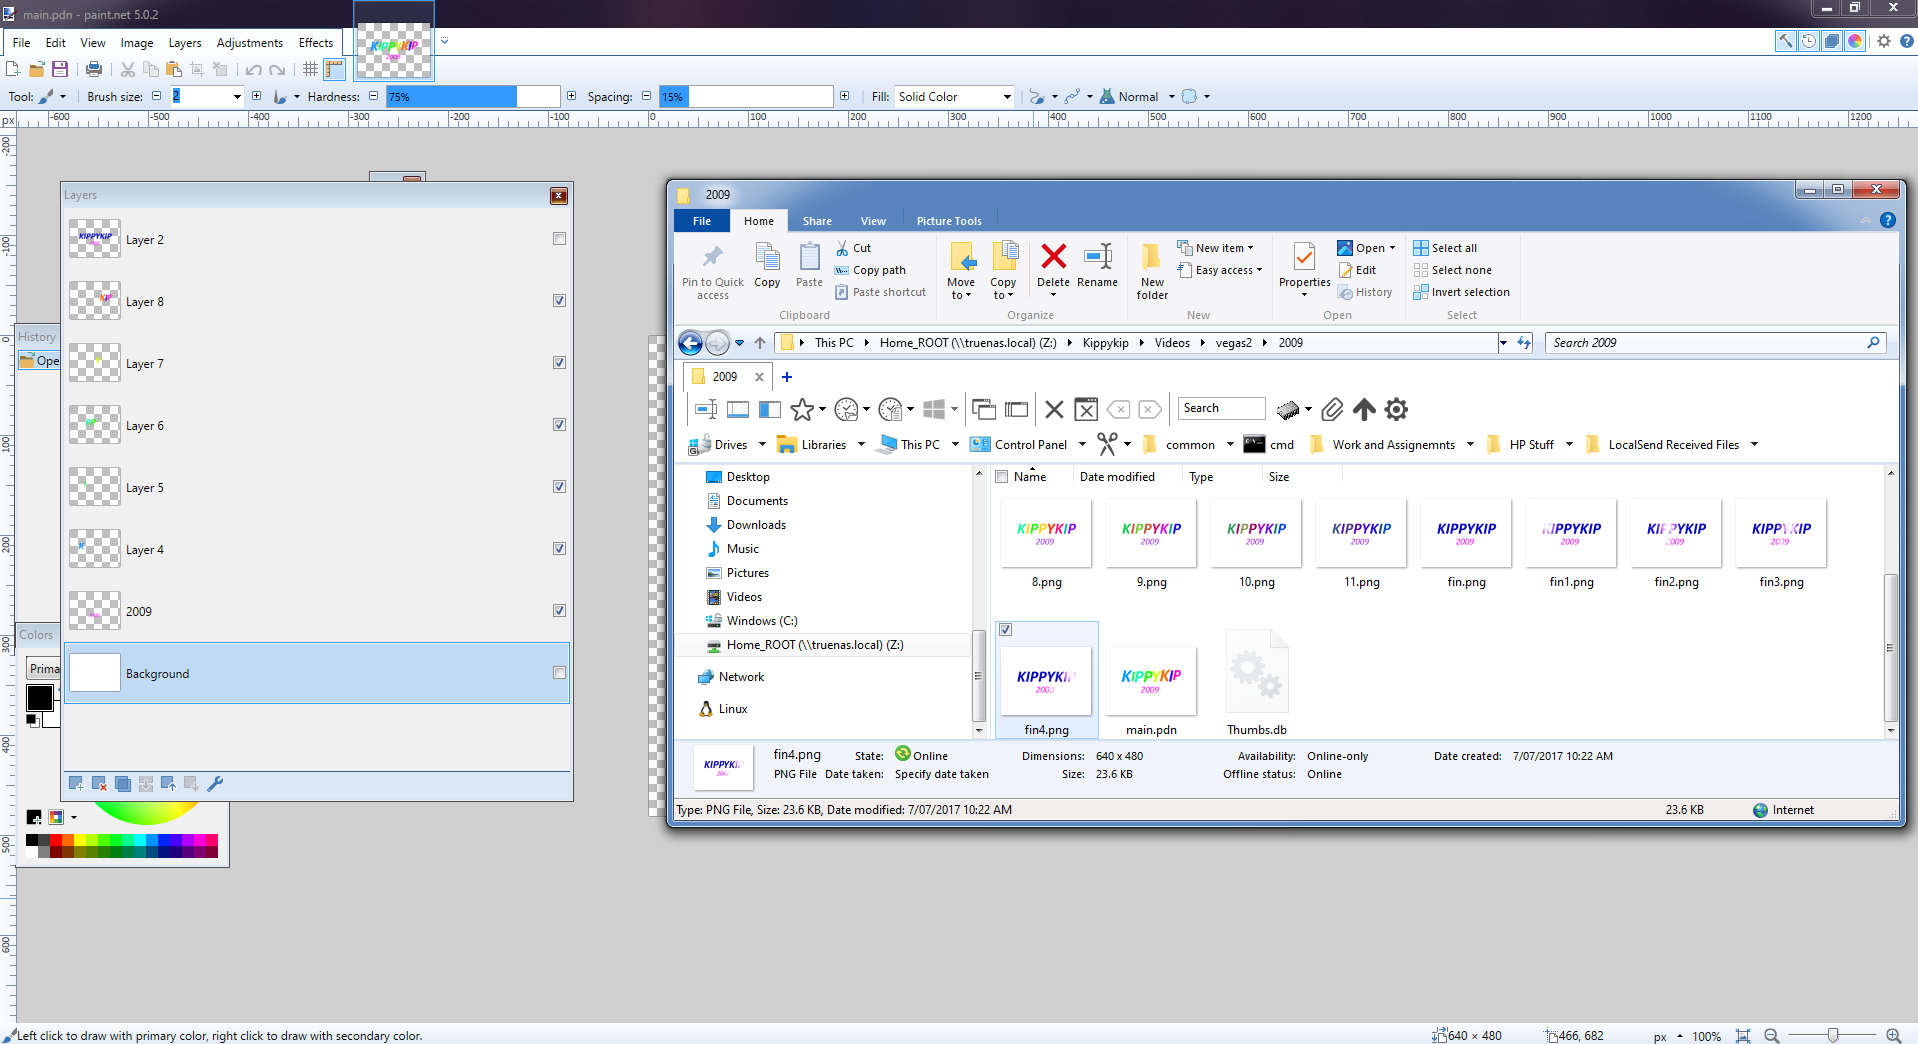1918x1044 pixels.
Task: Open layer properties wrench icon
Action: coord(215,784)
